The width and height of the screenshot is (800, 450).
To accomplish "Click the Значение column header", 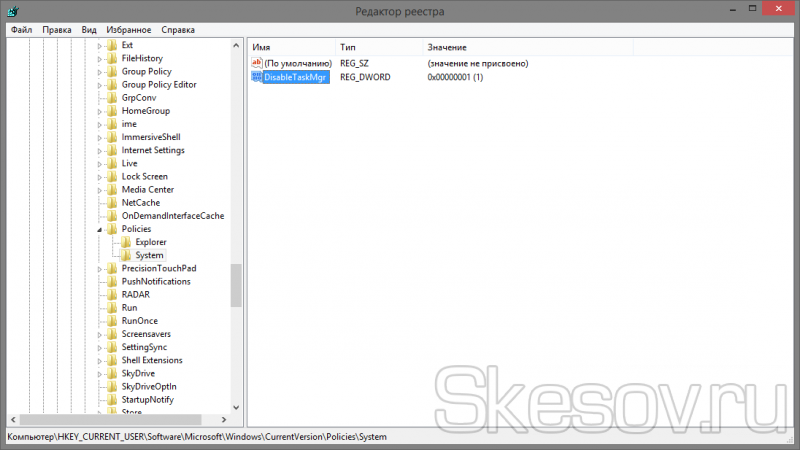I will pos(447,47).
